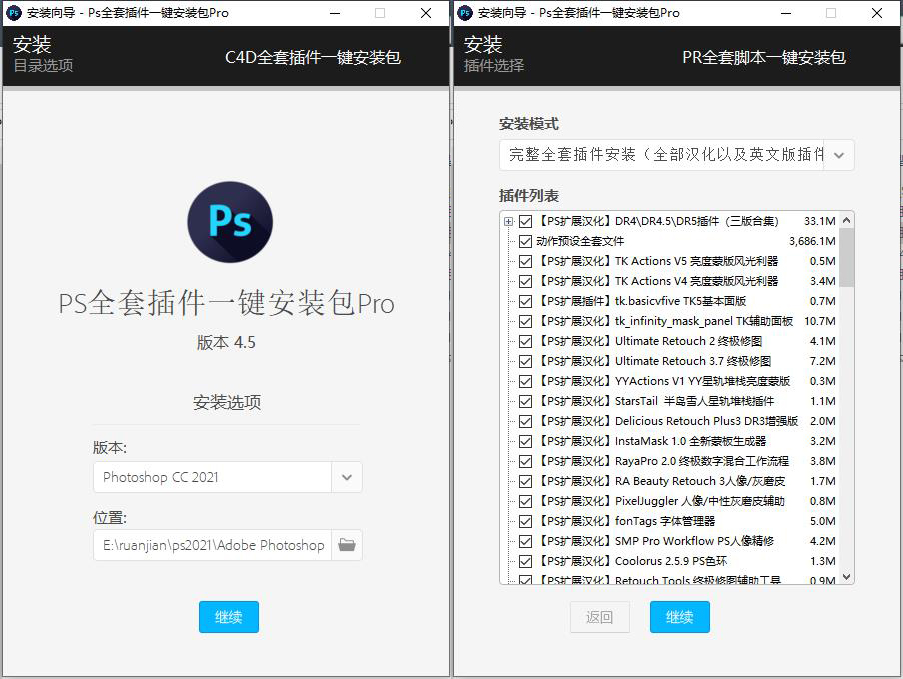Click the '33.1M' size value
Image resolution: width=903 pixels, height=679 pixels.
819,221
